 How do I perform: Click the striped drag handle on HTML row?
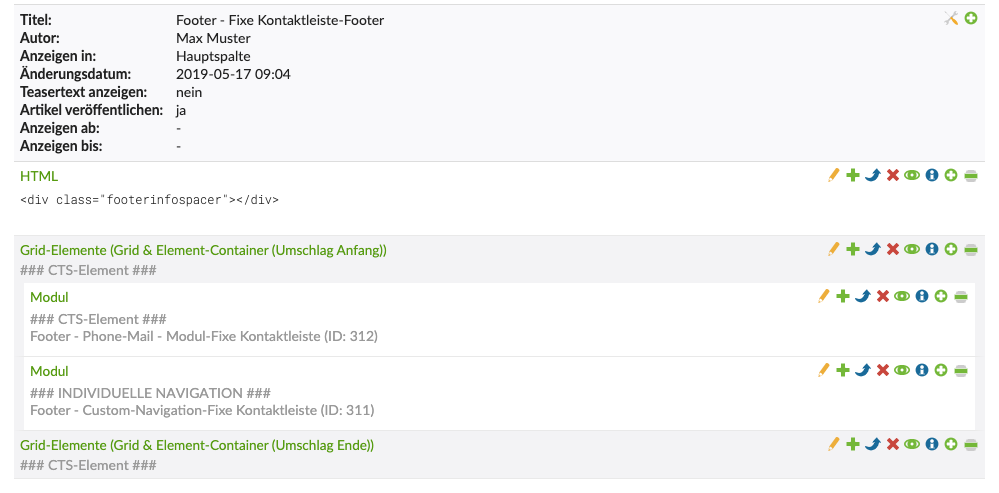(x=970, y=175)
